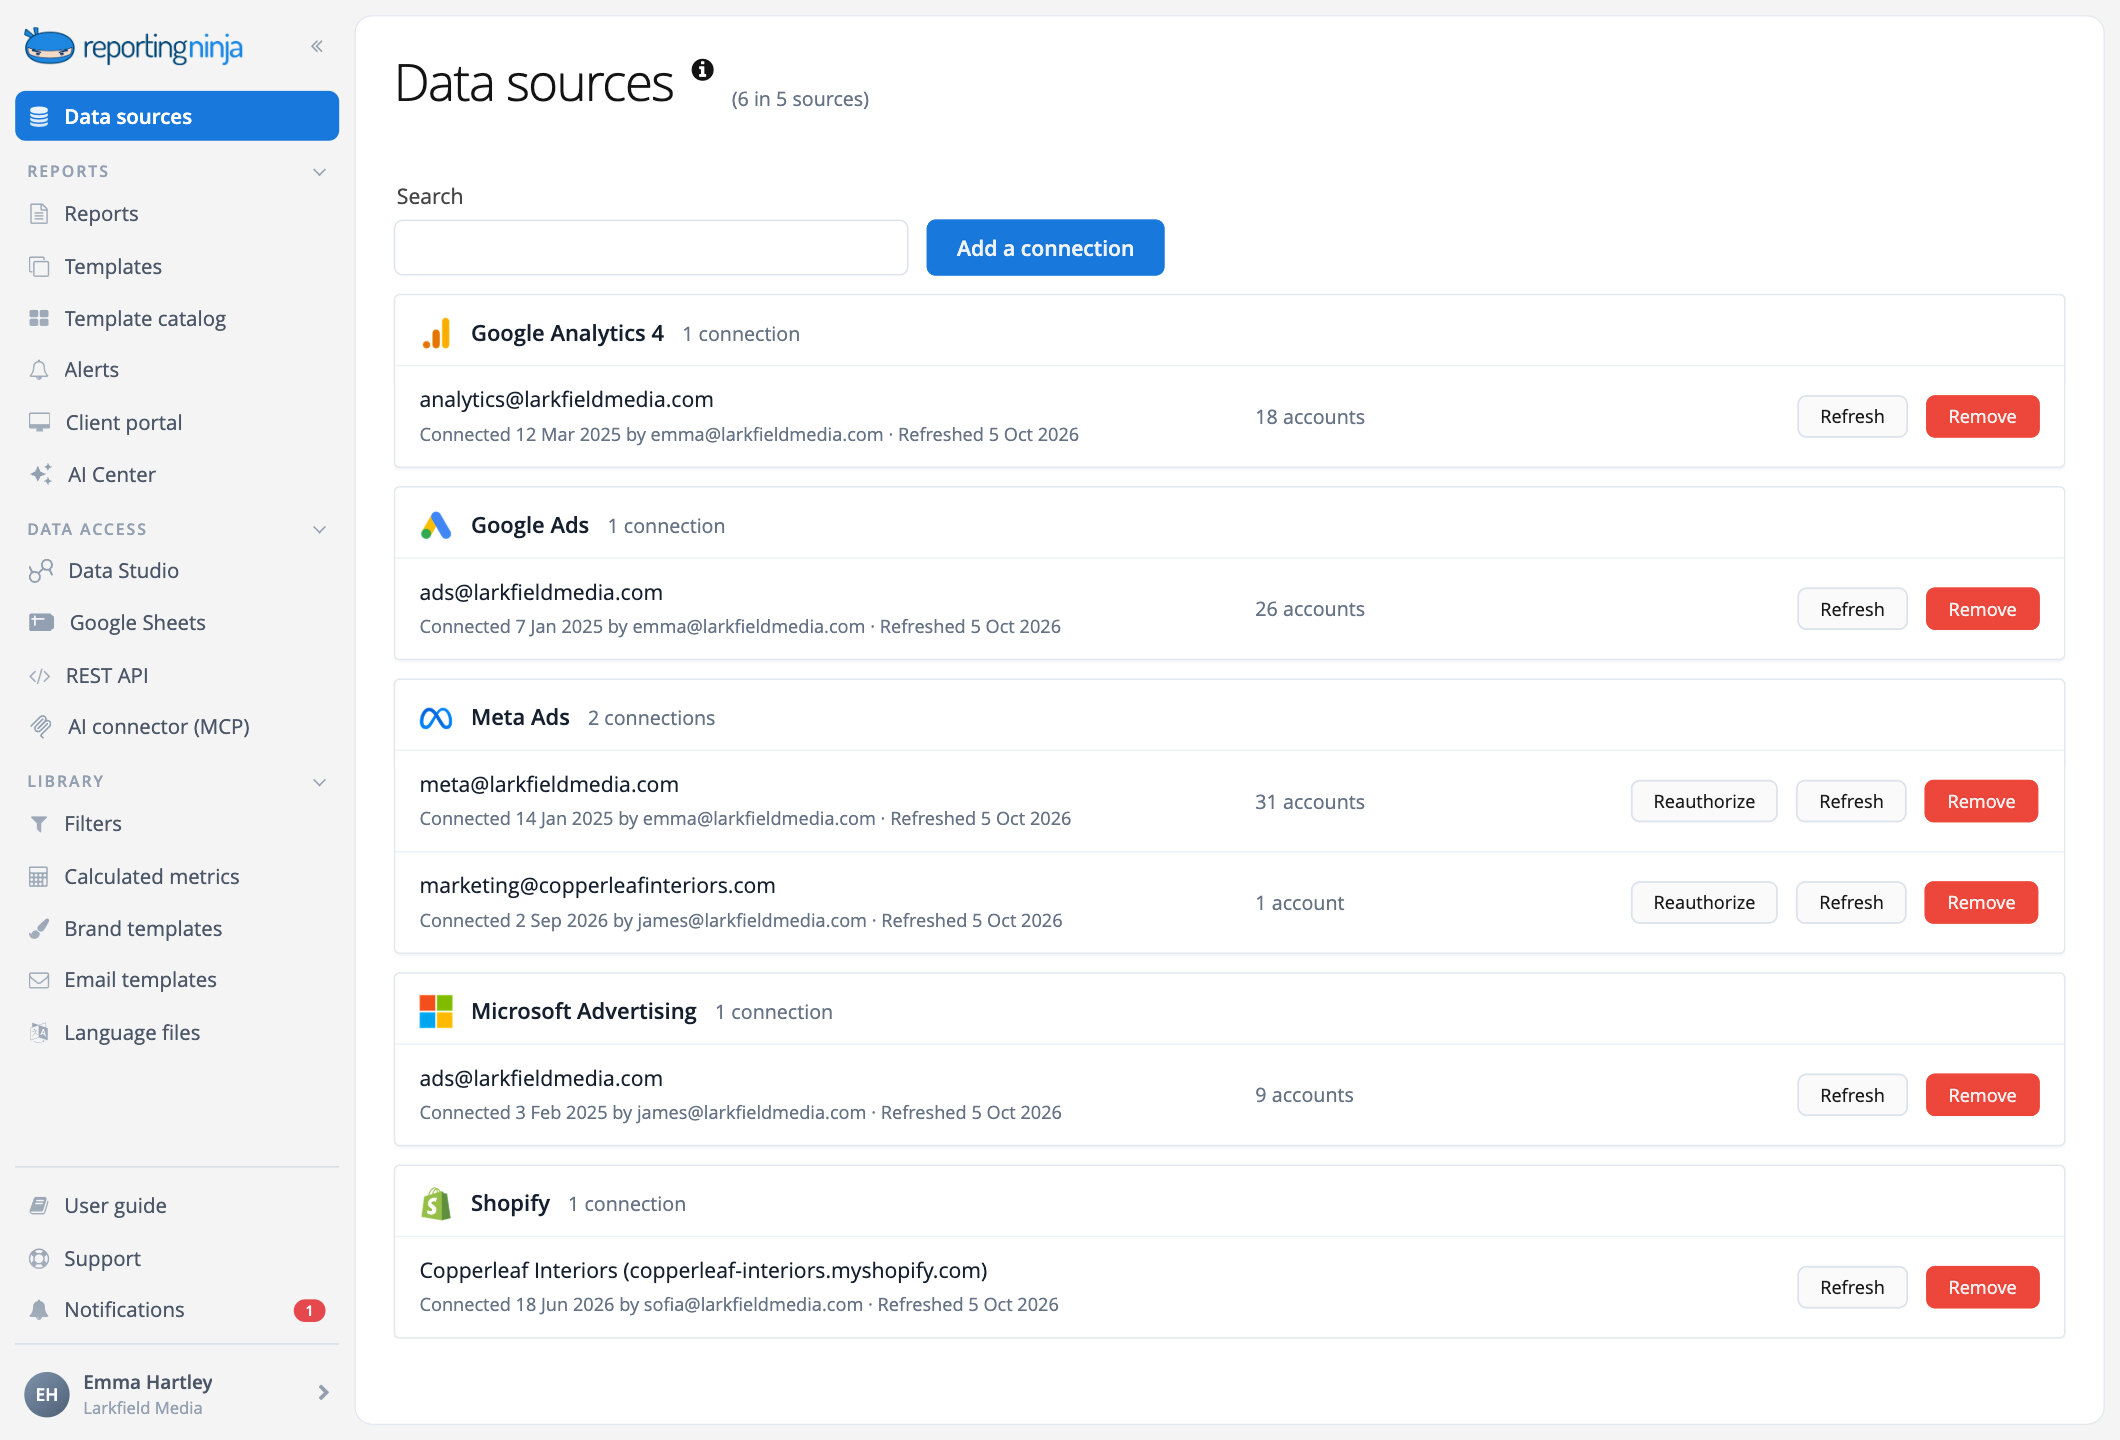Click the Google Sheets icon
The height and width of the screenshot is (1440, 2120).
(41, 622)
